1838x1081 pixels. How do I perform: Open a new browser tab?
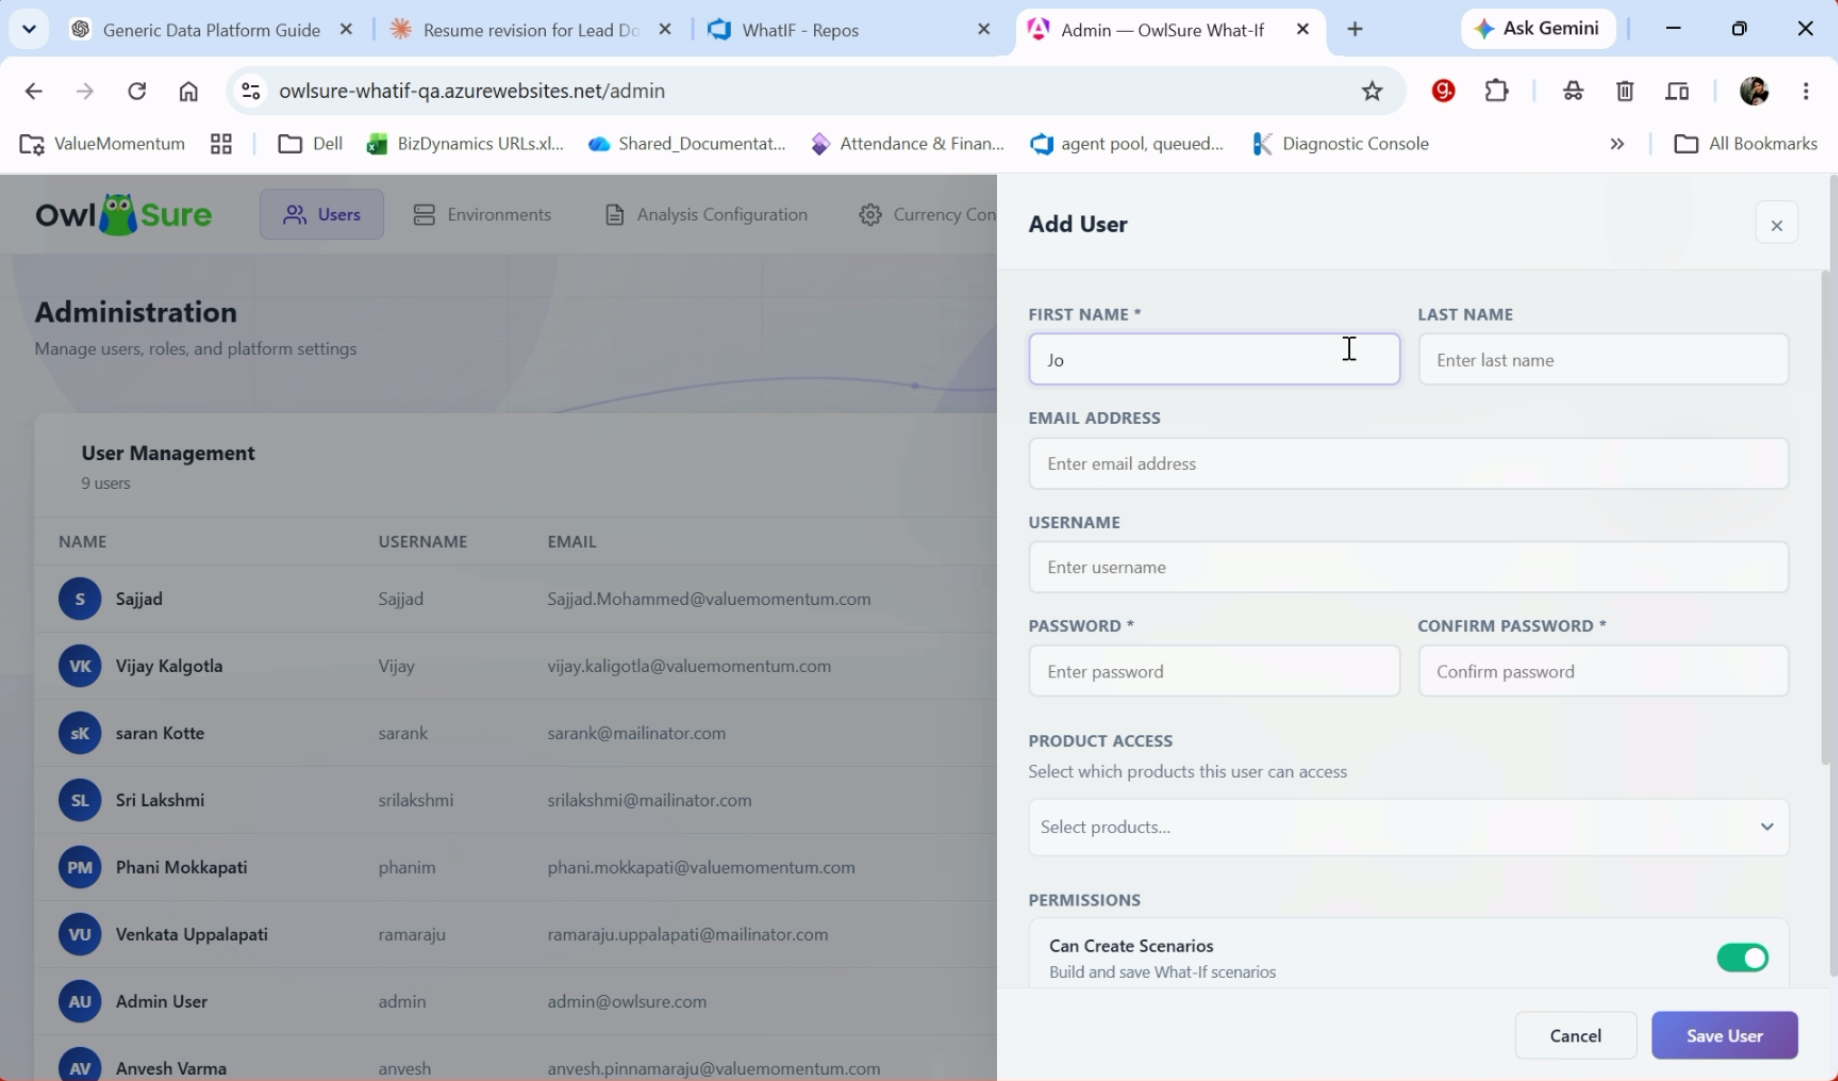pos(1355,29)
